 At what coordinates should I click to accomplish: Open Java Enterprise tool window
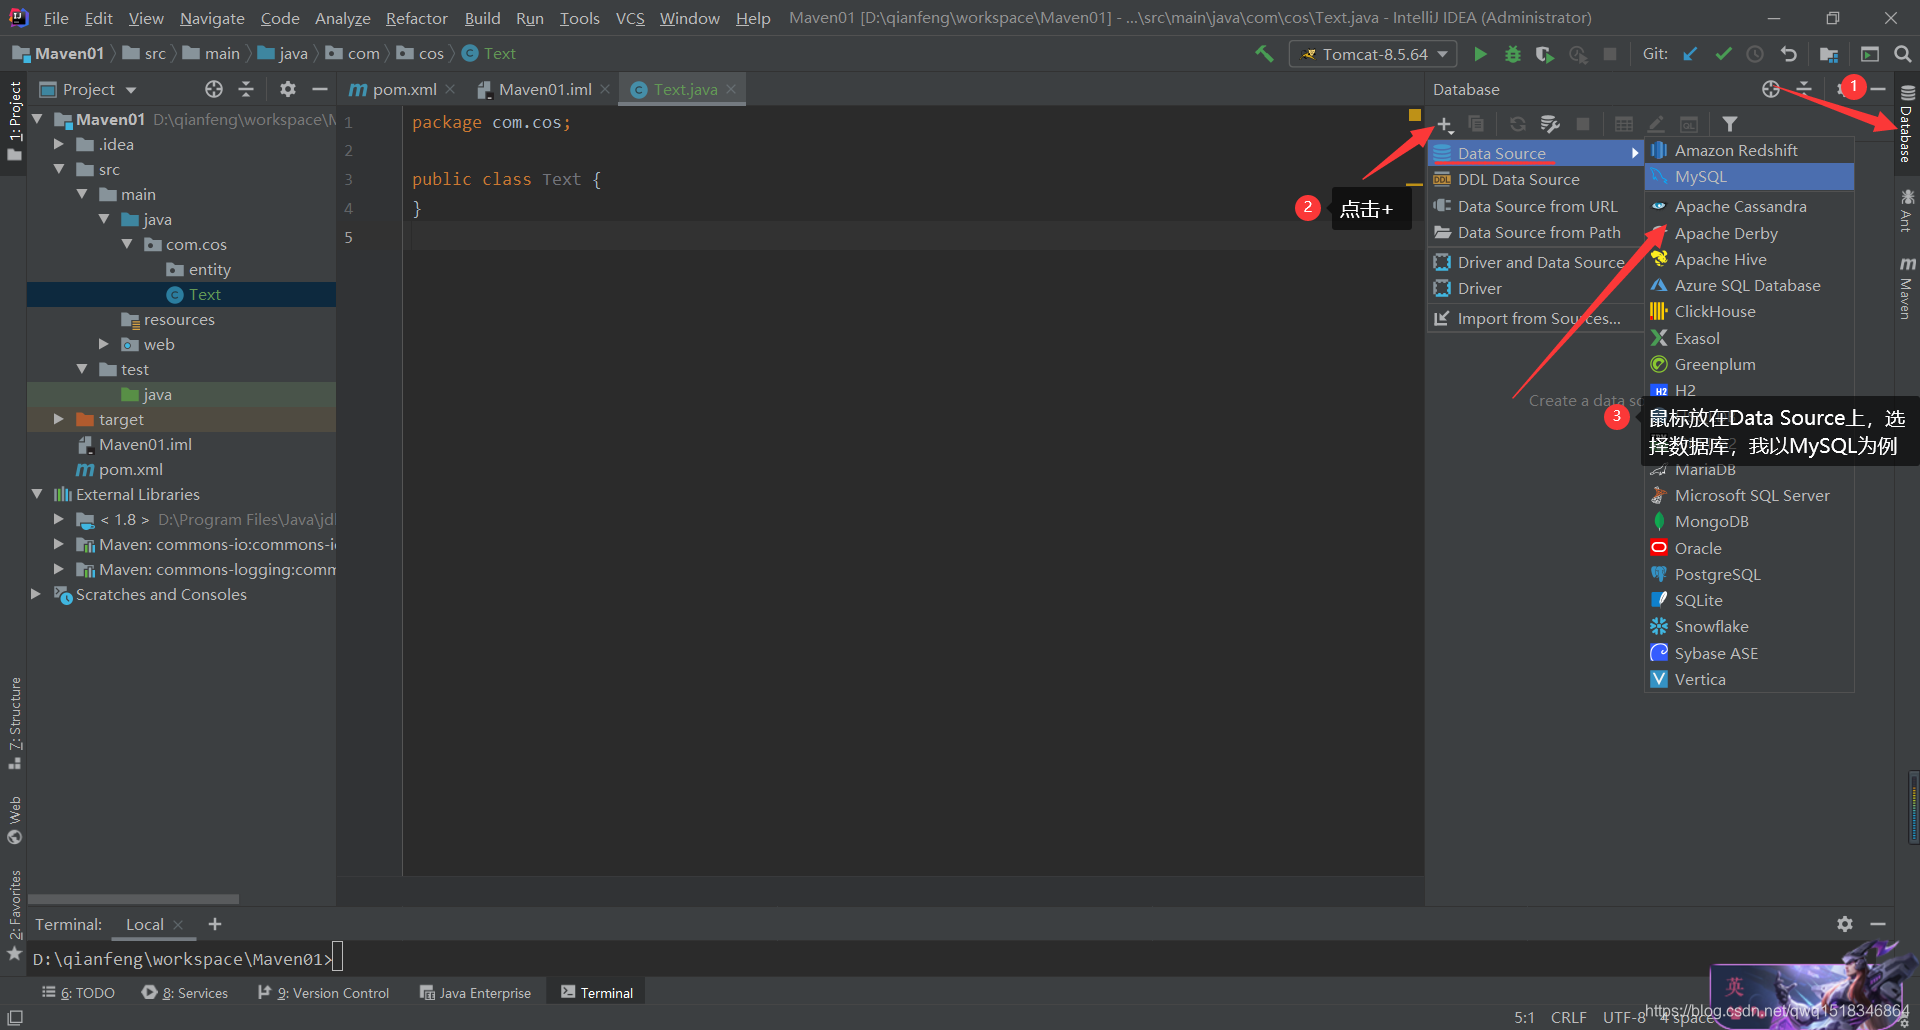475,993
